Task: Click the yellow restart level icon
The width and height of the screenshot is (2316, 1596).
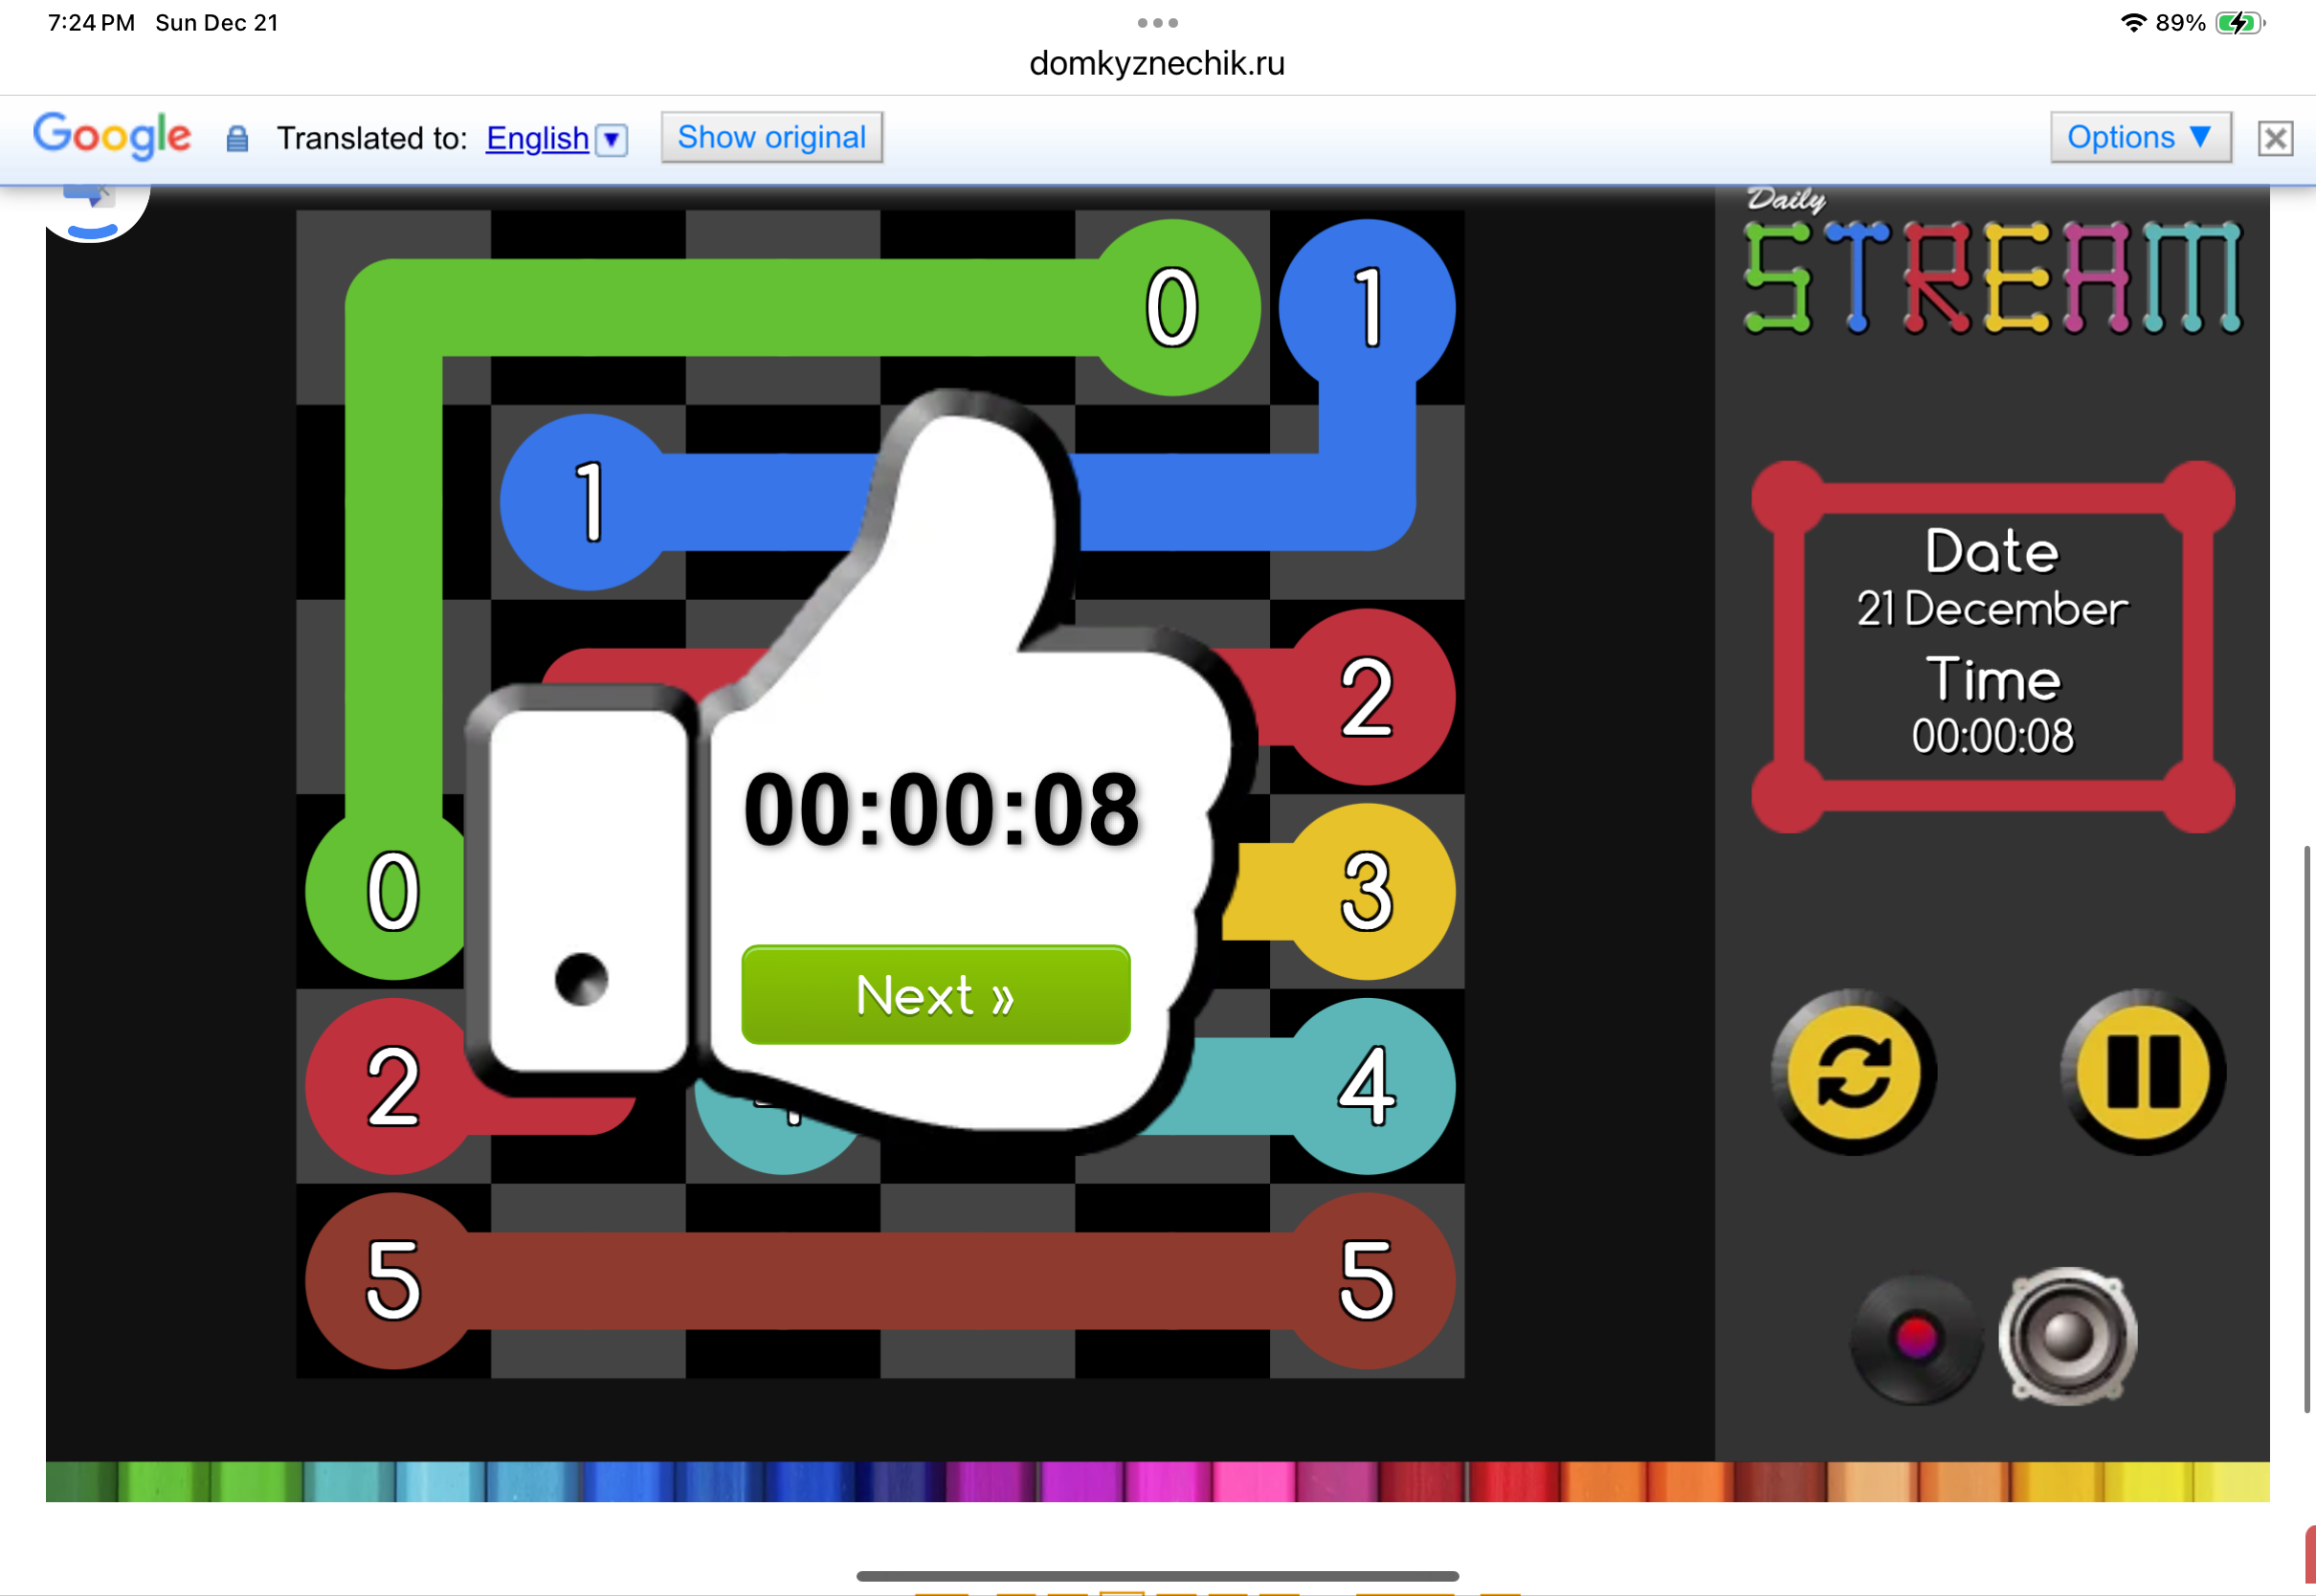Action: point(1853,1073)
